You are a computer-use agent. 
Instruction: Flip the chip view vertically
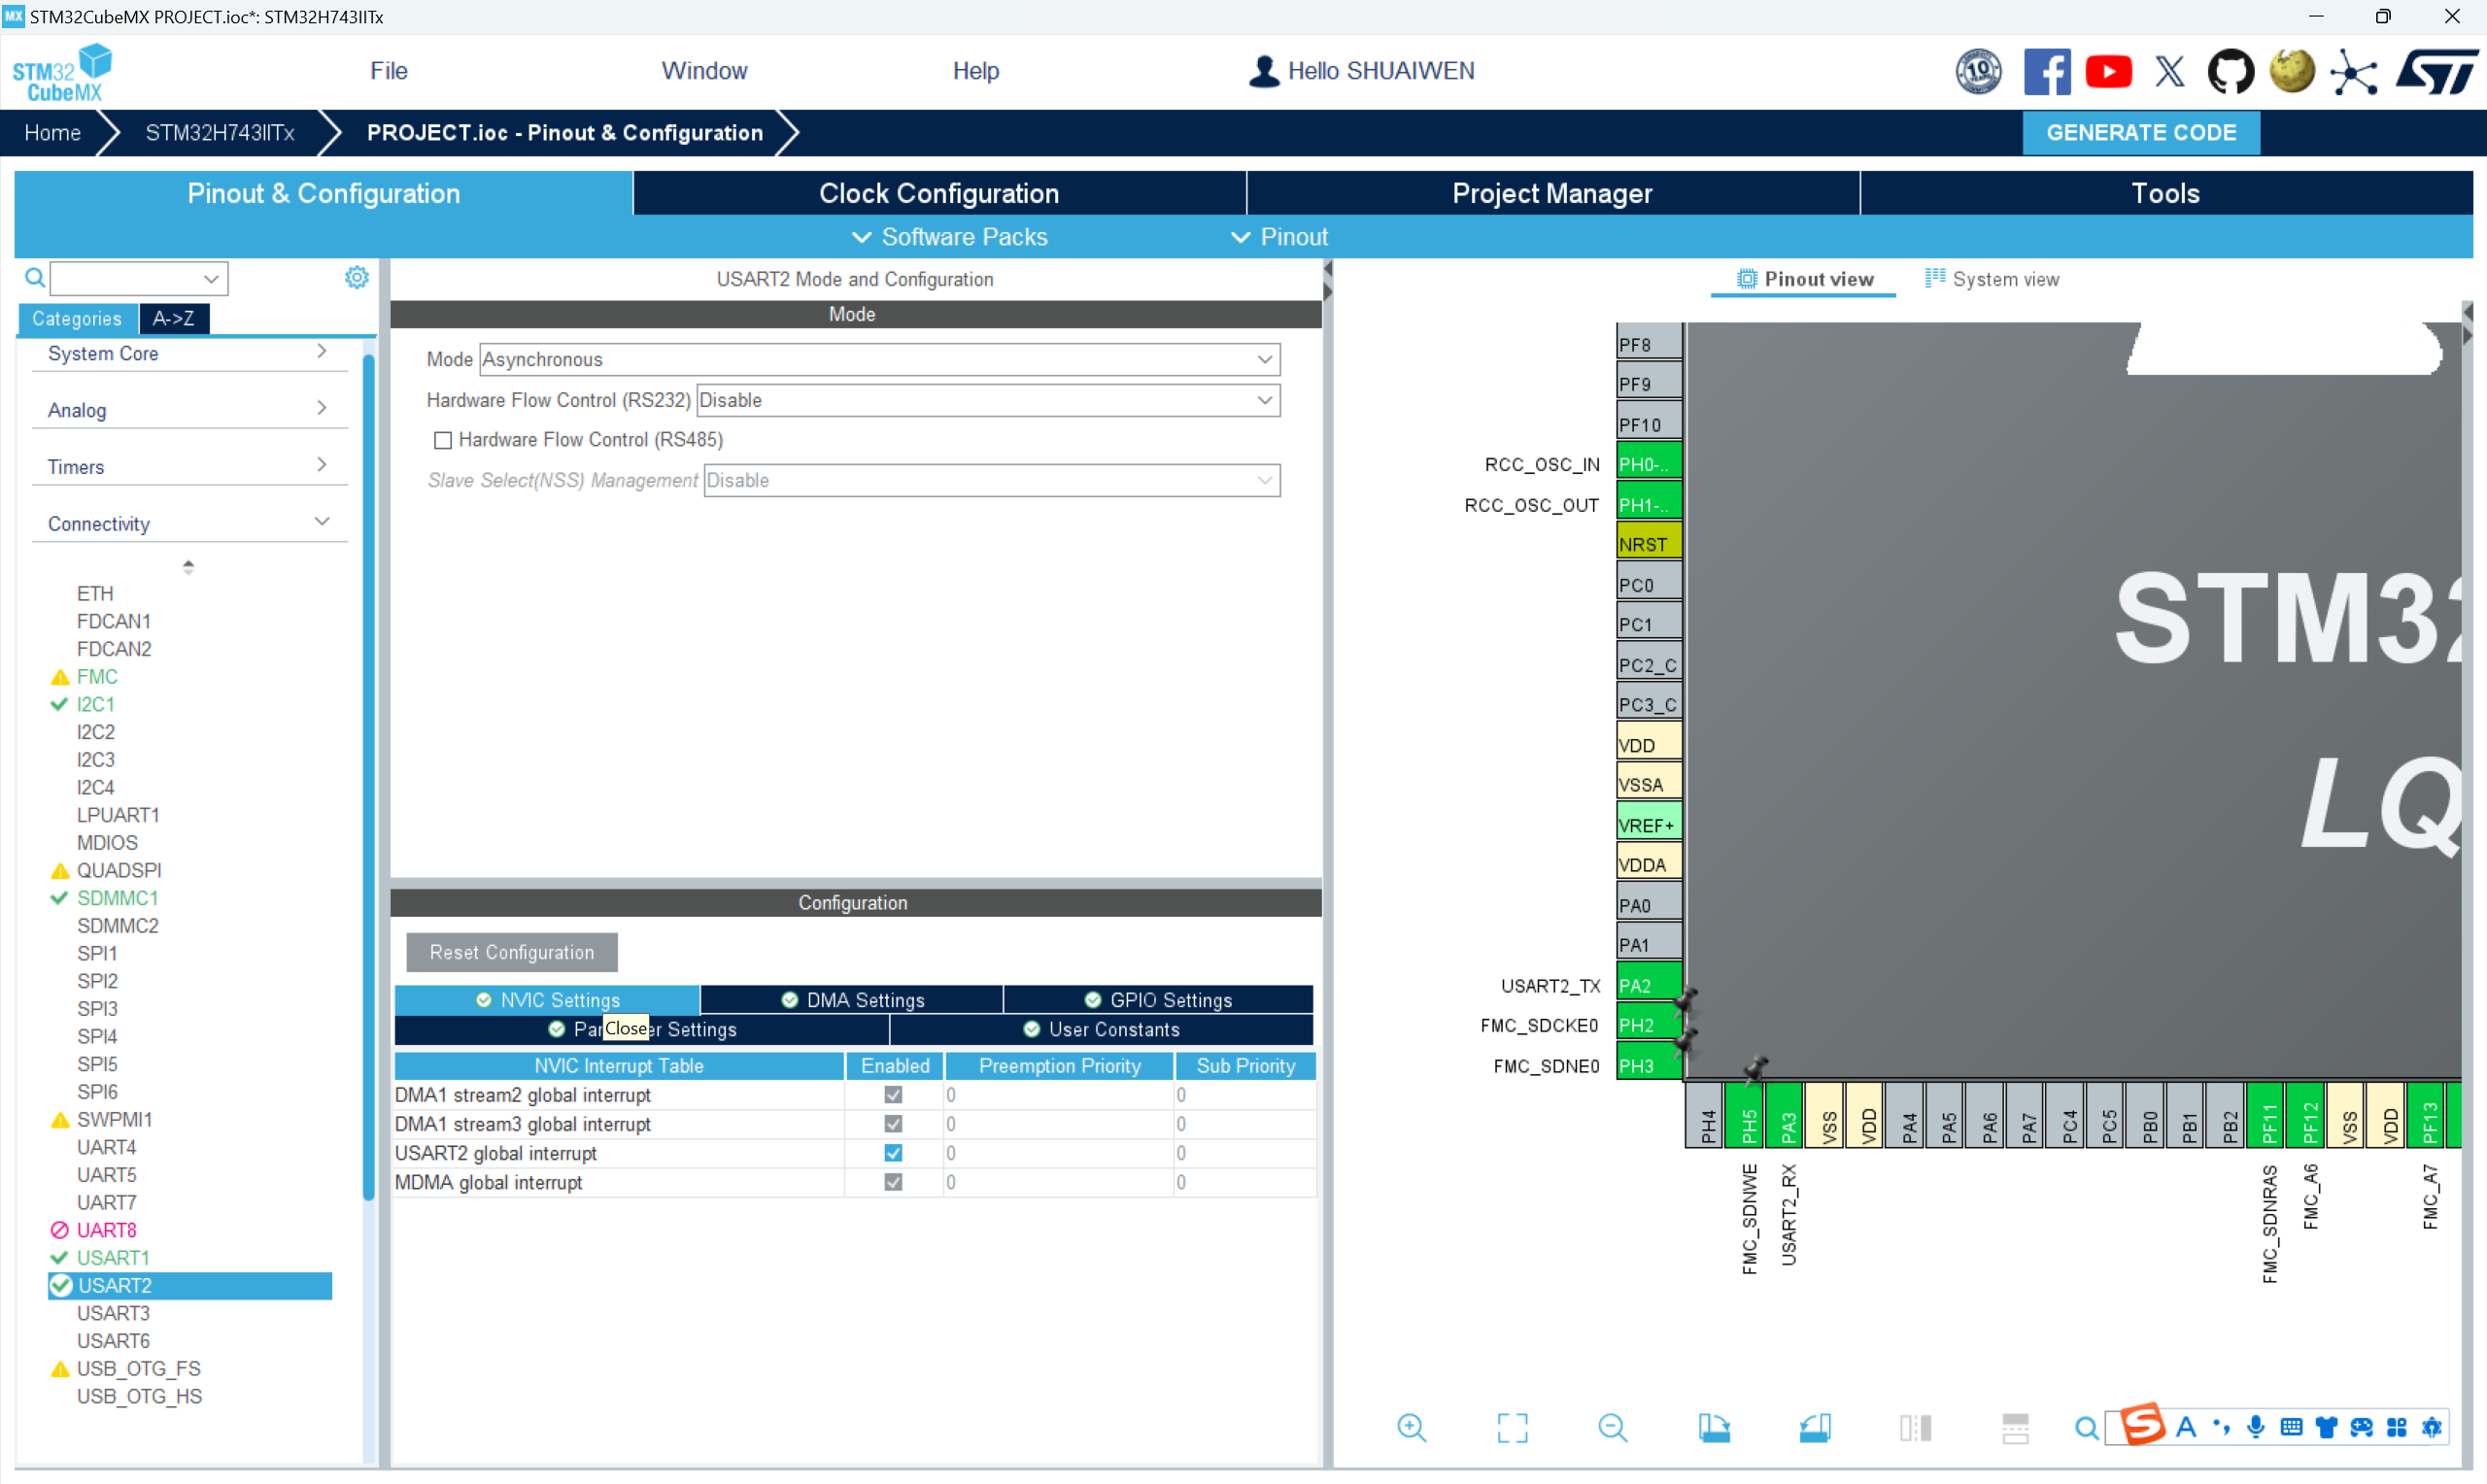(x=2015, y=1427)
